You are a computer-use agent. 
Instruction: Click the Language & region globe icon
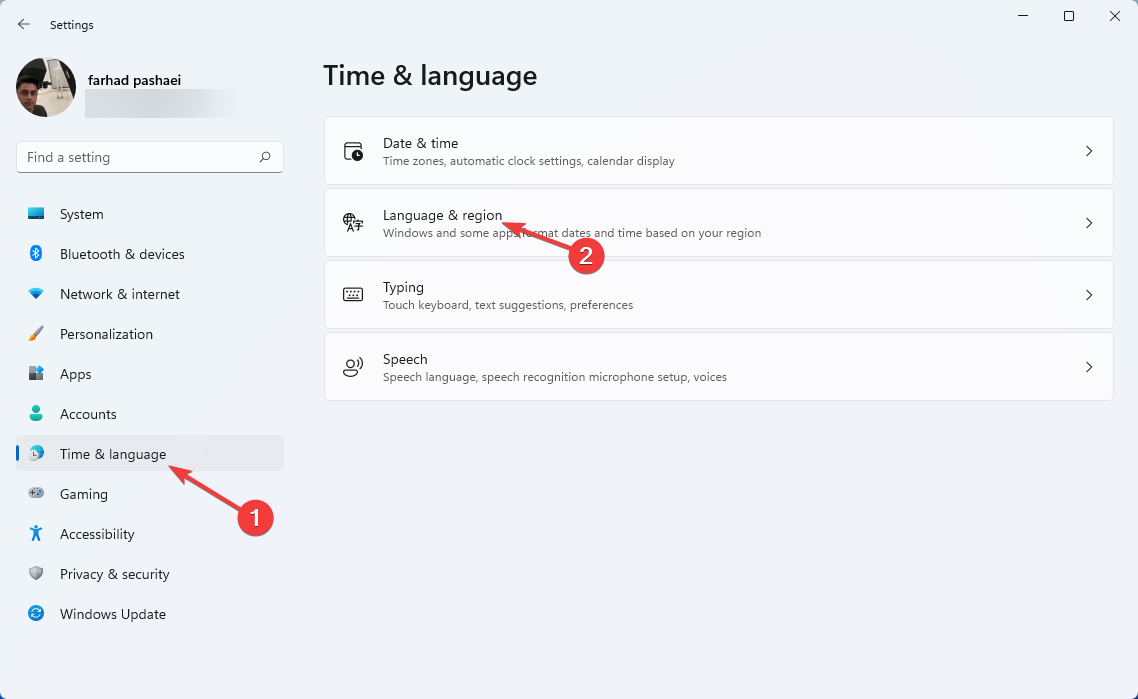[353, 223]
